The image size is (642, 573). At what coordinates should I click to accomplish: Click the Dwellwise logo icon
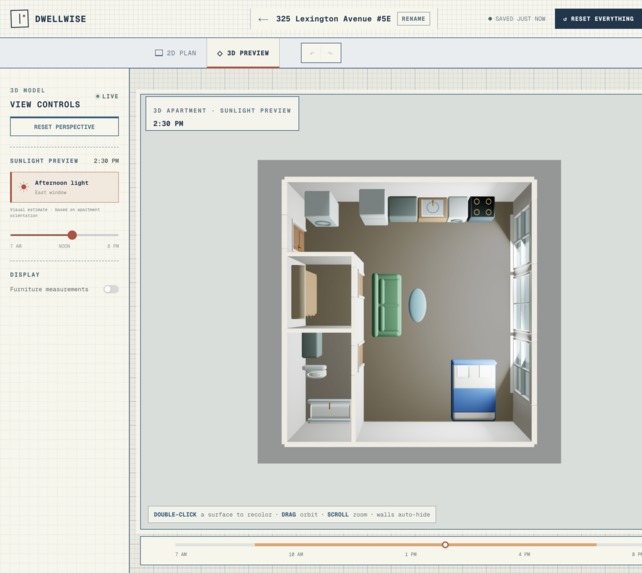(19, 19)
